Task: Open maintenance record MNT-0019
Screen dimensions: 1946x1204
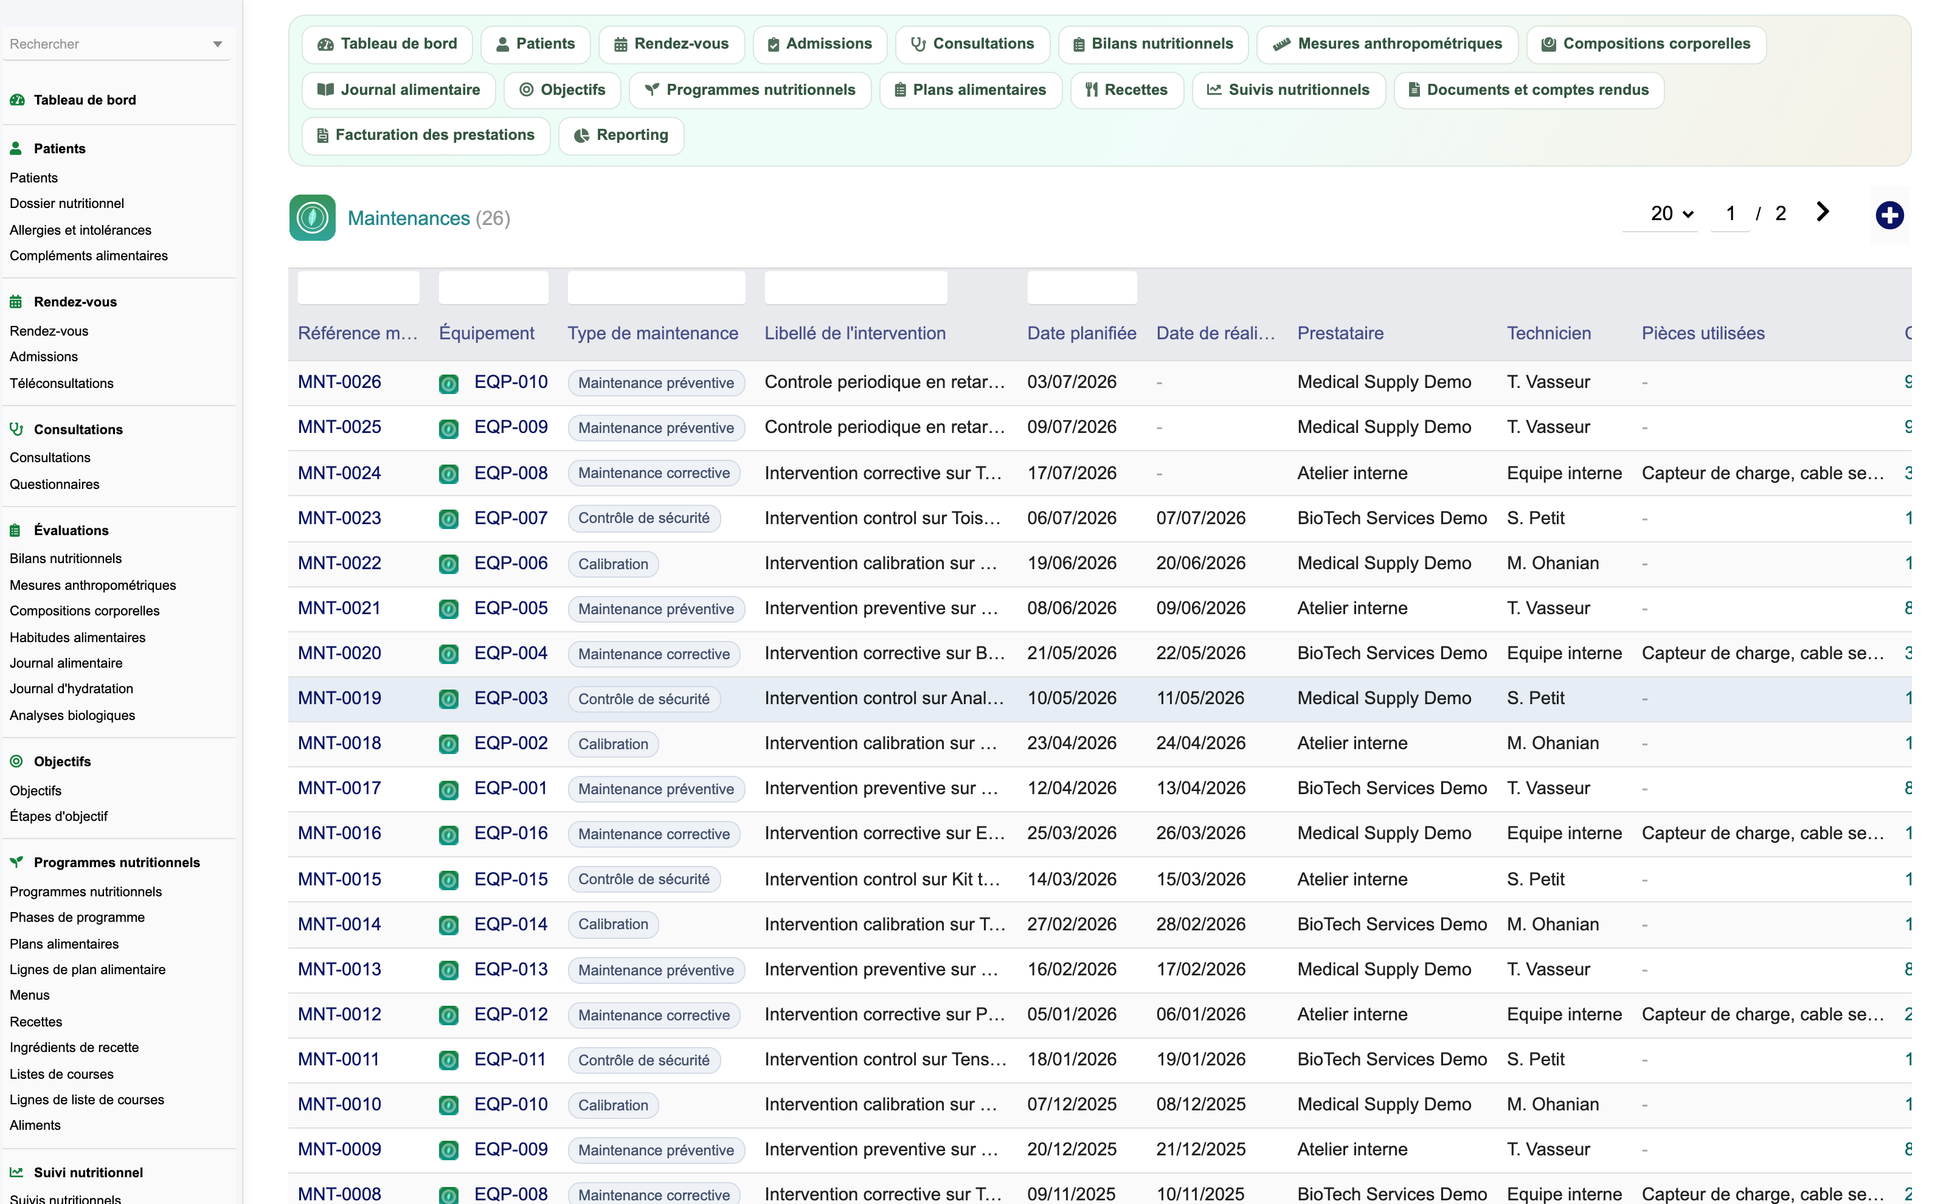Action: point(339,698)
